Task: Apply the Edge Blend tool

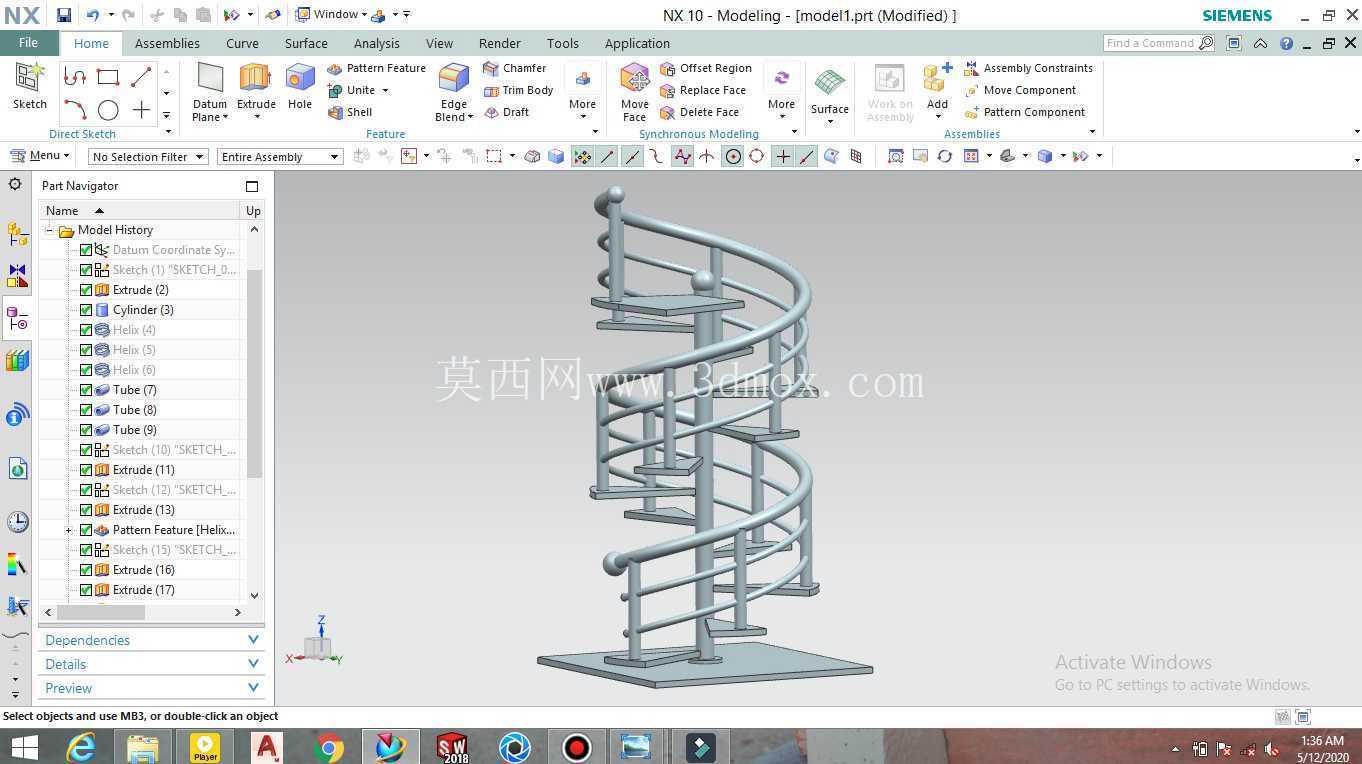Action: pos(454,92)
